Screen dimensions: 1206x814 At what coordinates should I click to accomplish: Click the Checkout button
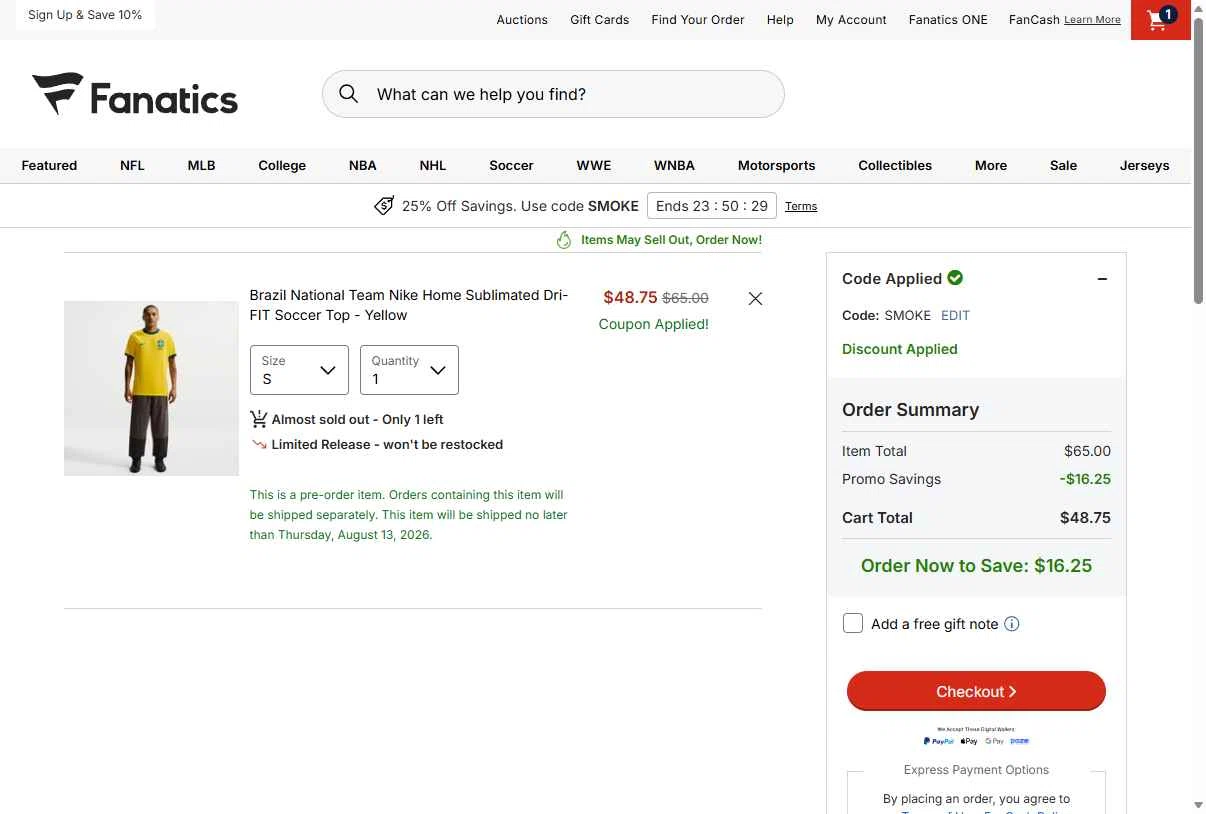[x=976, y=691]
